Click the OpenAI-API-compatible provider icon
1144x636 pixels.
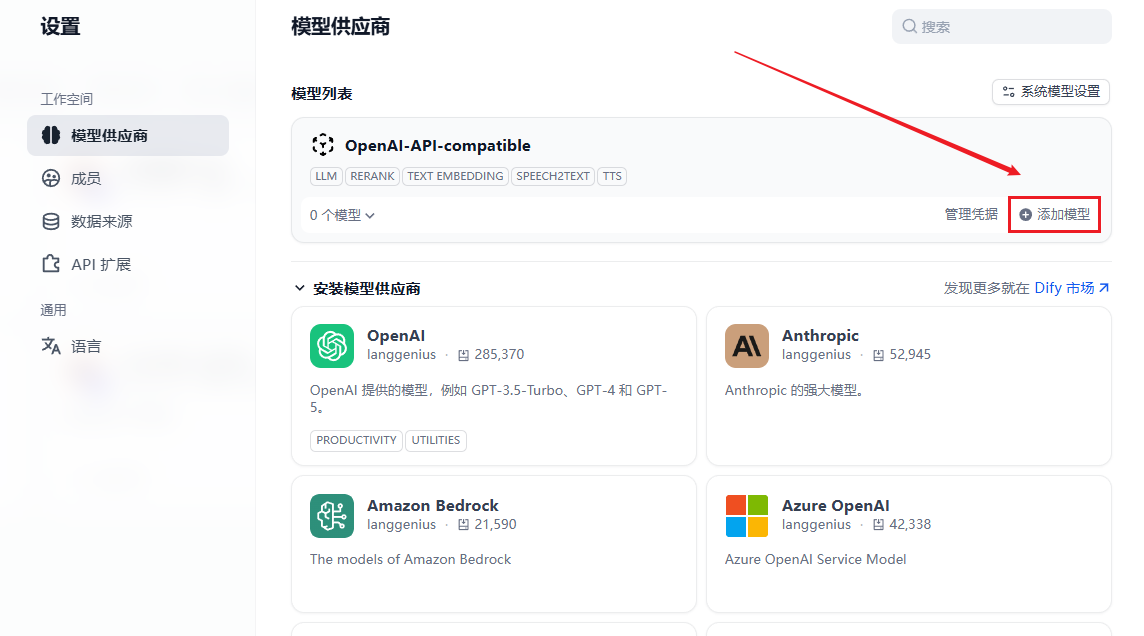[323, 145]
